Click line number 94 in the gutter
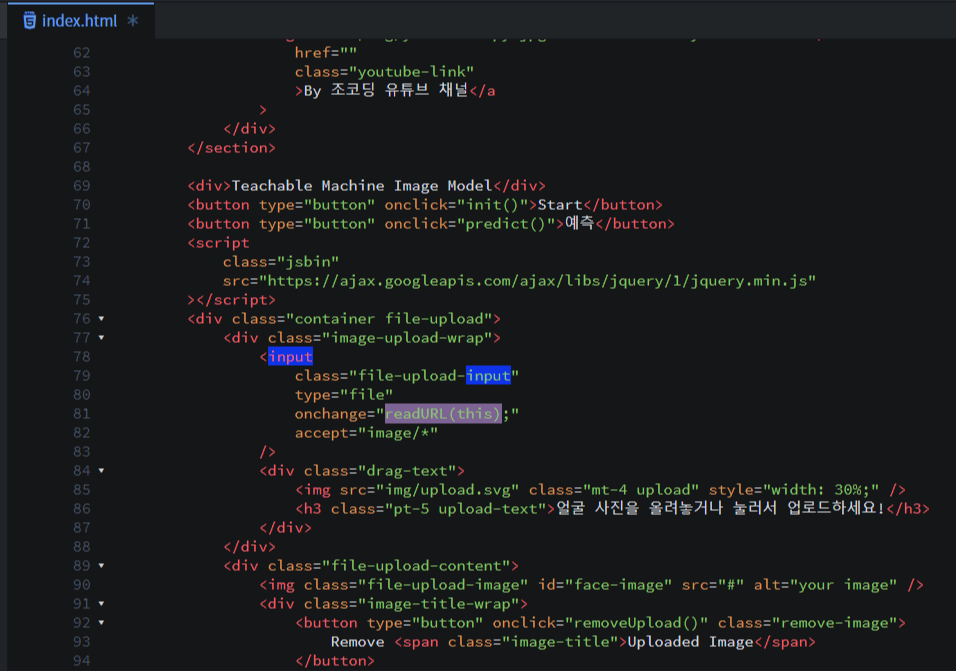 pos(82,661)
